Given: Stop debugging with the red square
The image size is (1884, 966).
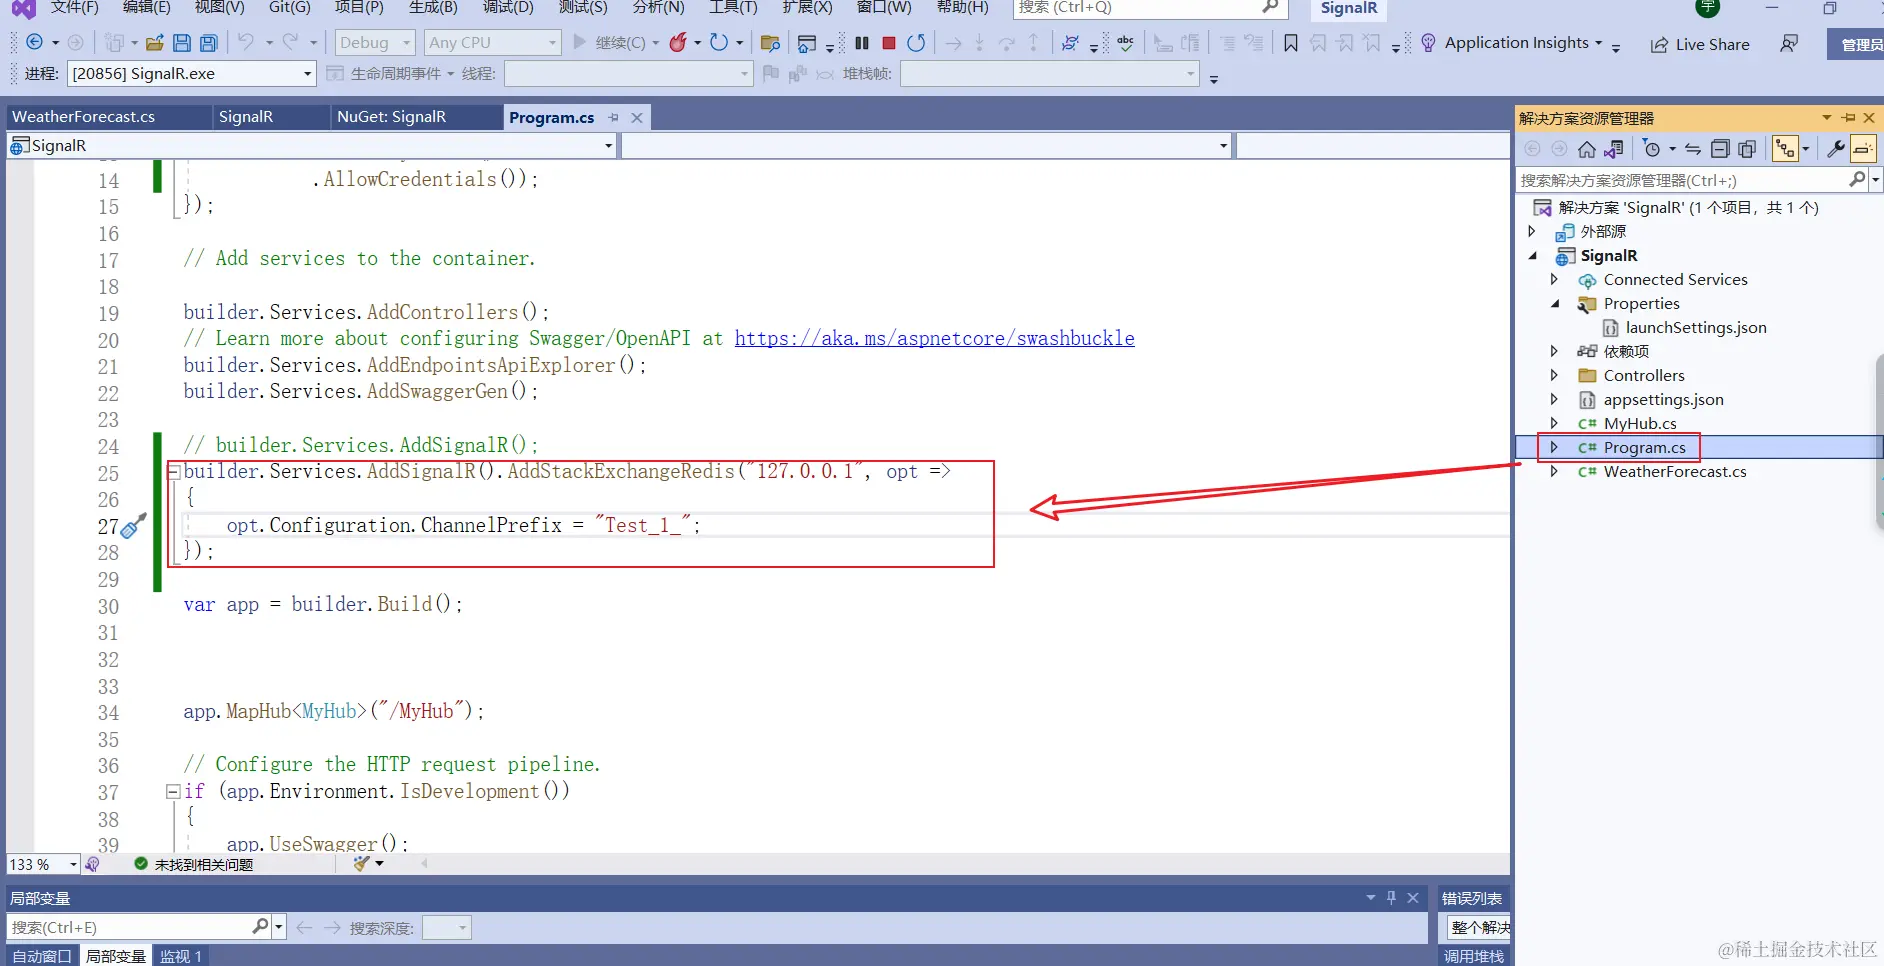Looking at the screenshot, I should [889, 43].
